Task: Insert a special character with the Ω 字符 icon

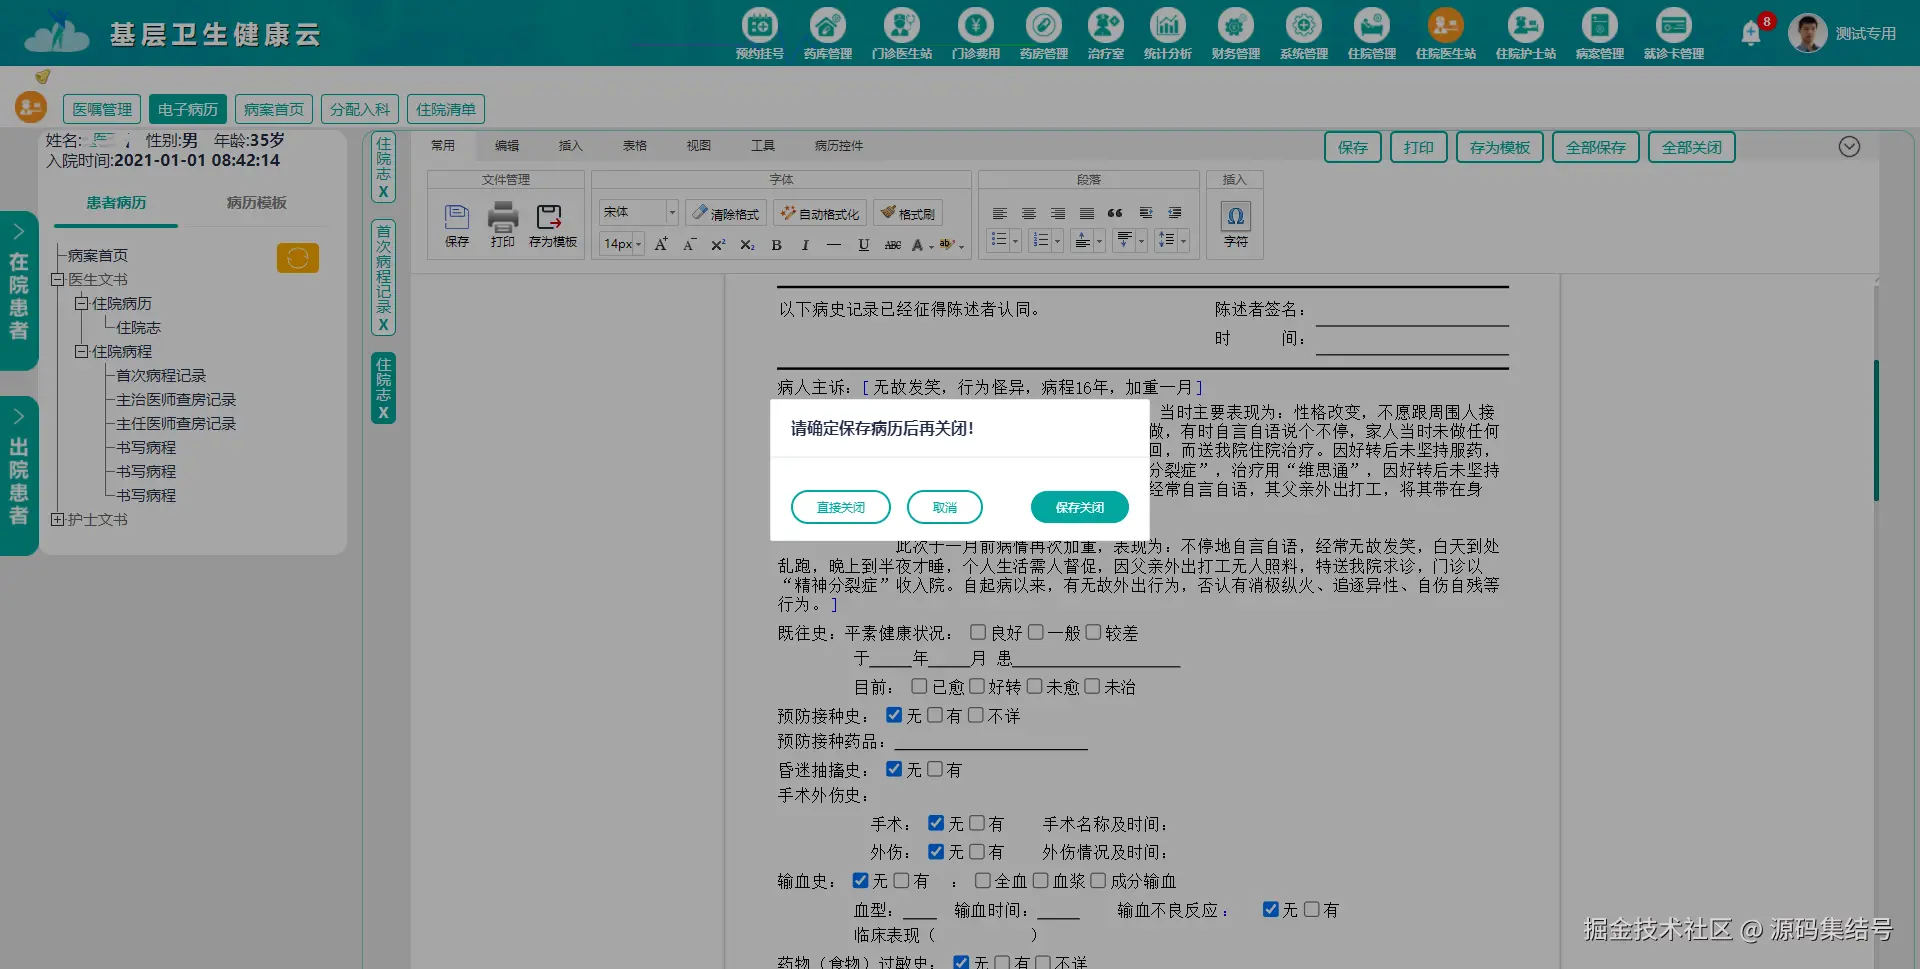Action: click(x=1236, y=216)
